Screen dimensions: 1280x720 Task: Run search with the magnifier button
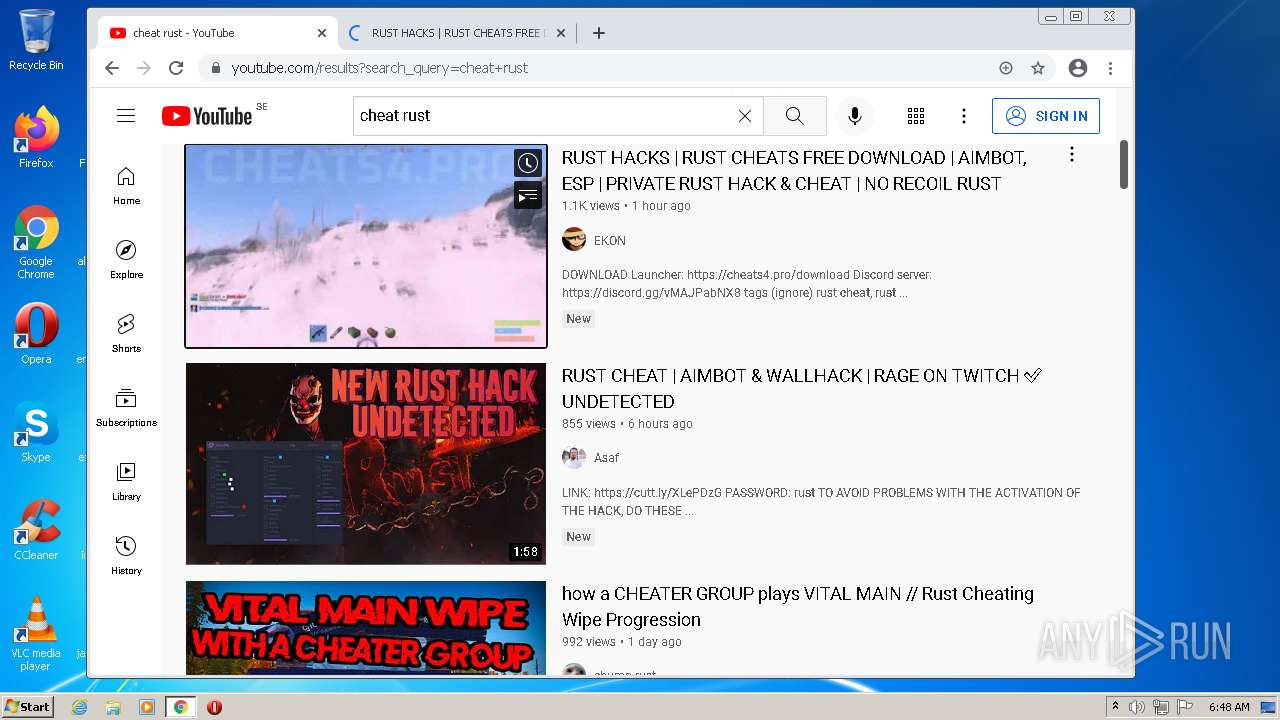tap(795, 116)
